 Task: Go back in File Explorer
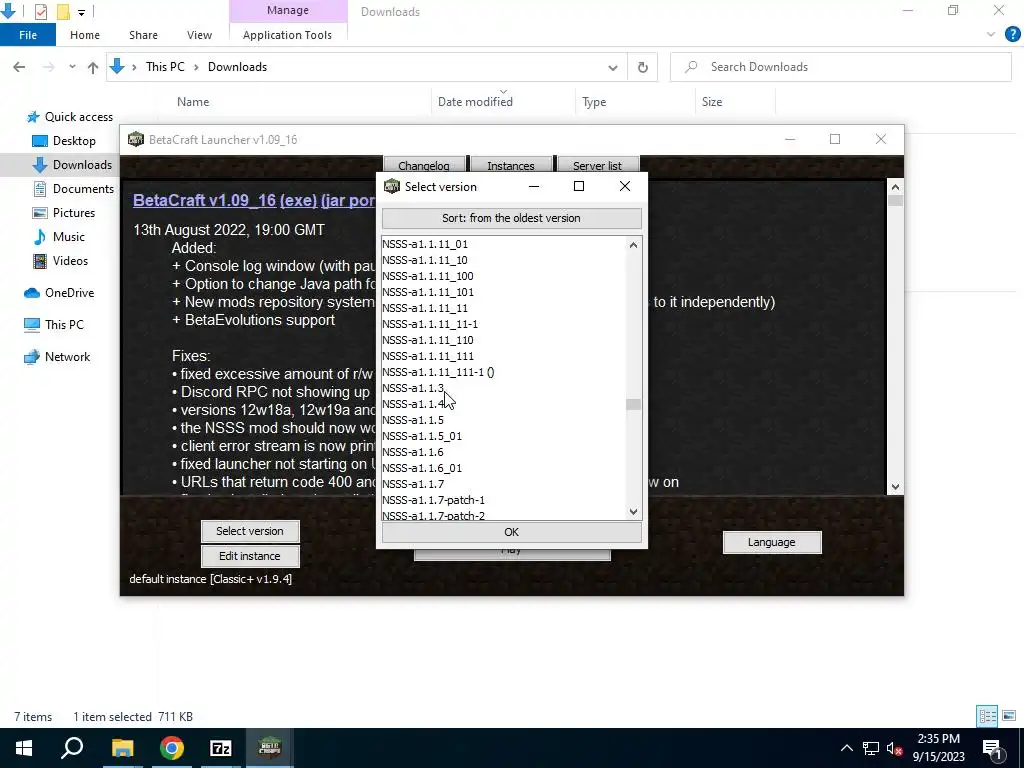coord(19,67)
